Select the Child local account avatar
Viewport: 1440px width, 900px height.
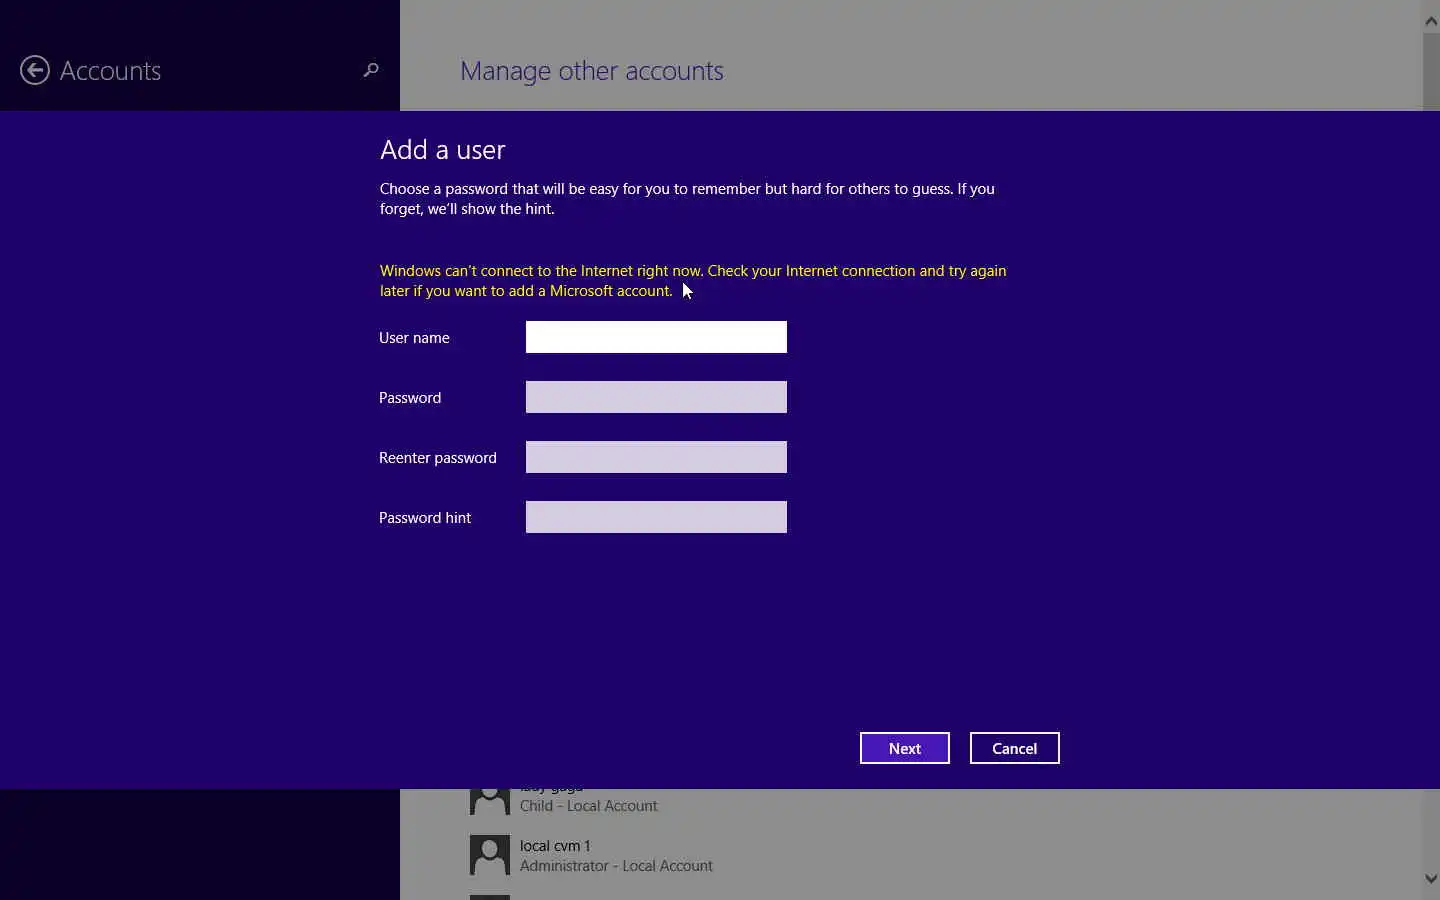click(x=490, y=802)
